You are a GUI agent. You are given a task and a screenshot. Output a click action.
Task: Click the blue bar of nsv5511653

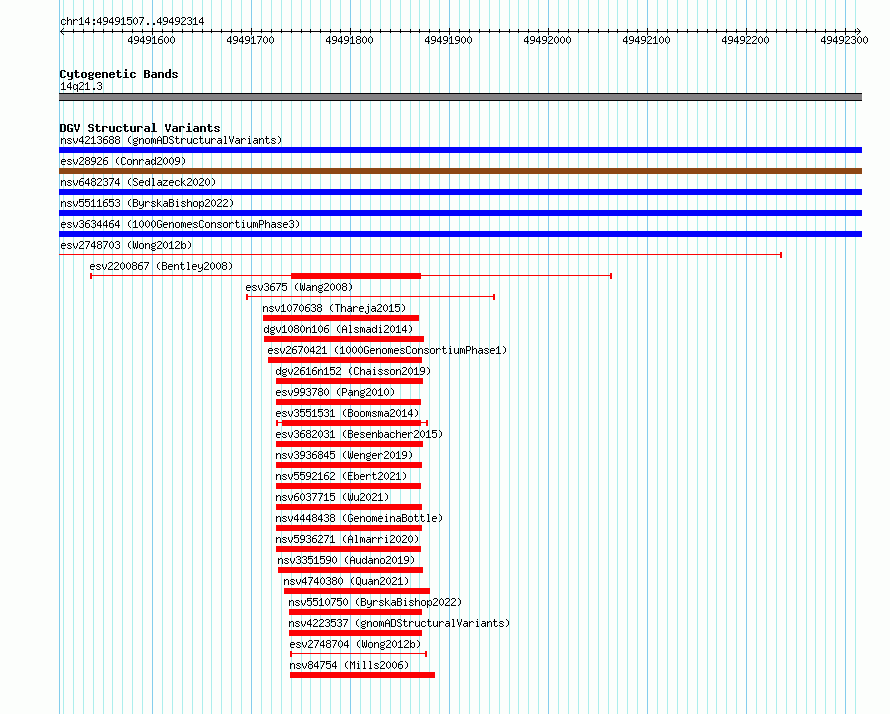coord(460,213)
